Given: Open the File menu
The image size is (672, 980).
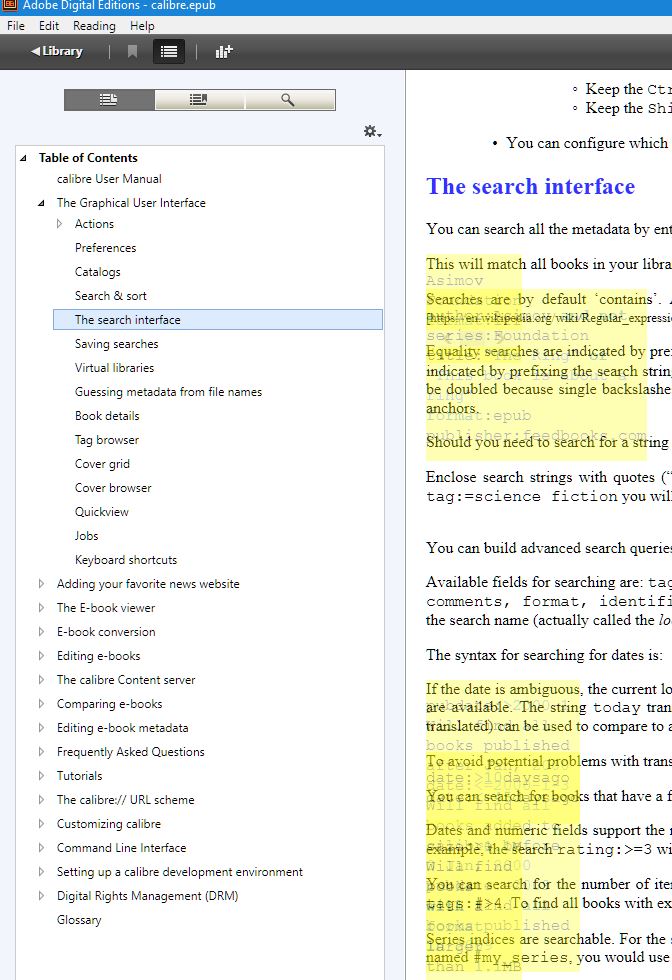Looking at the screenshot, I should coord(16,26).
